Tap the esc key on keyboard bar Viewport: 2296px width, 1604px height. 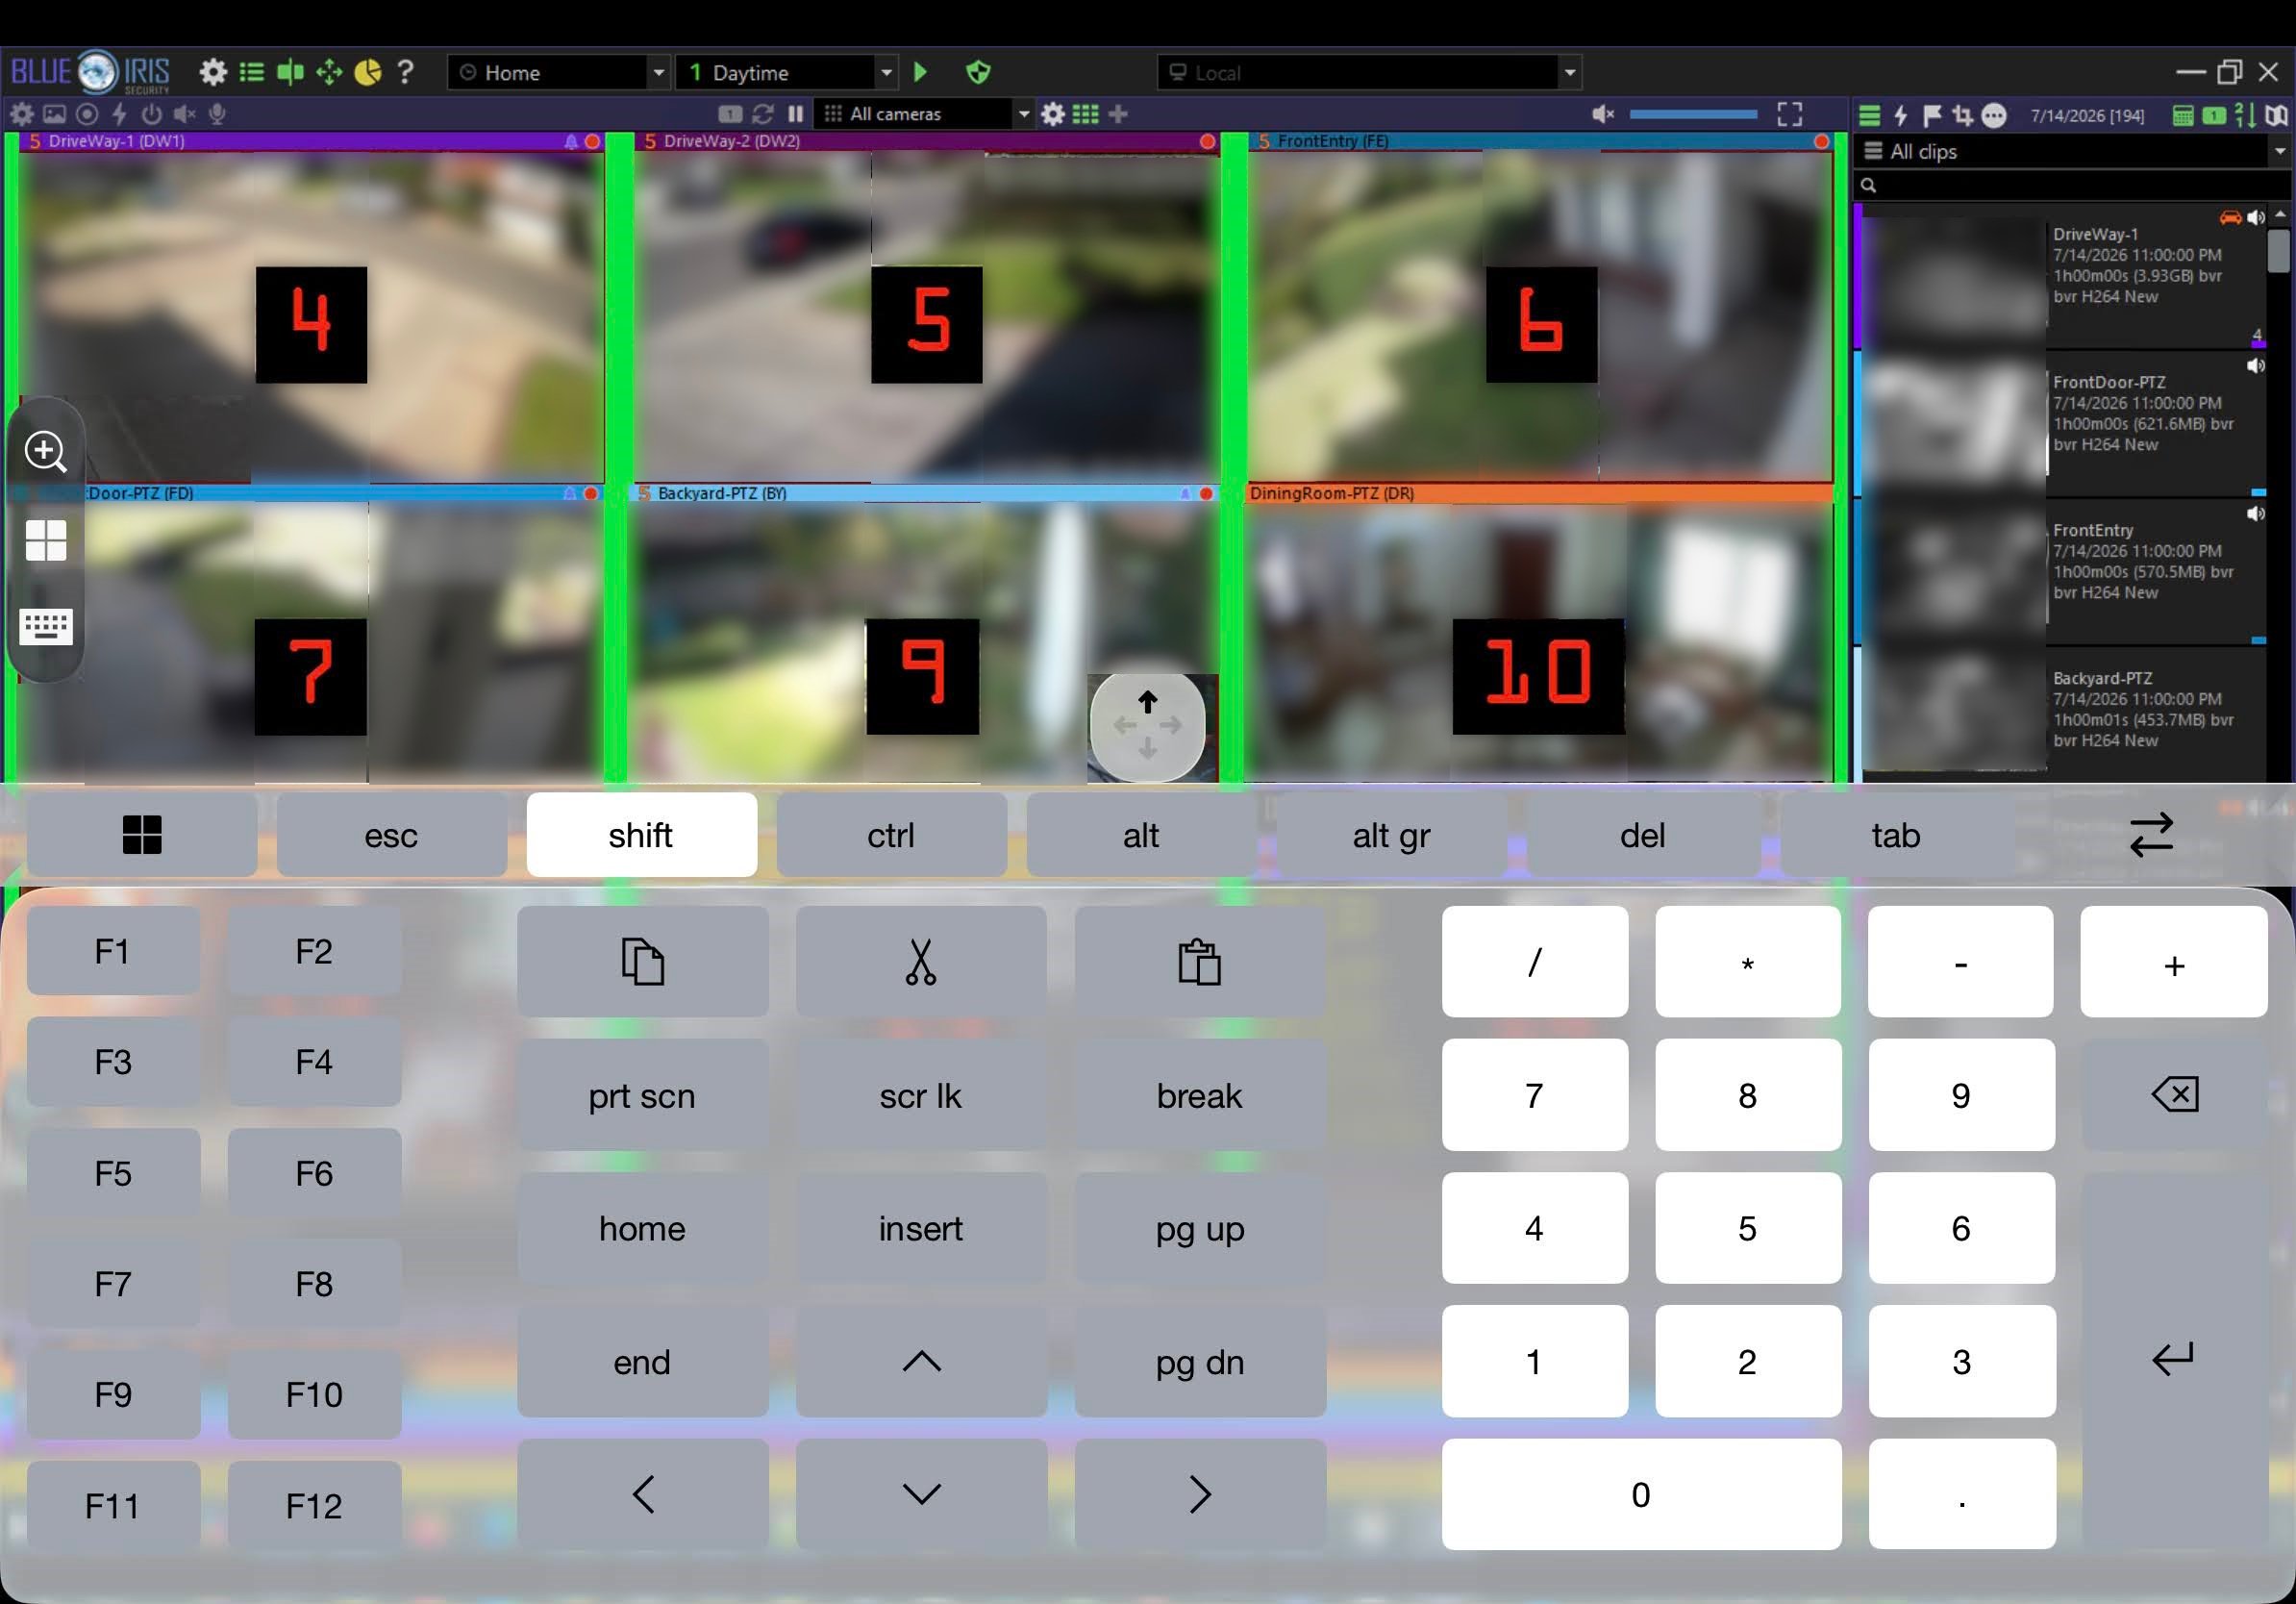pos(391,835)
